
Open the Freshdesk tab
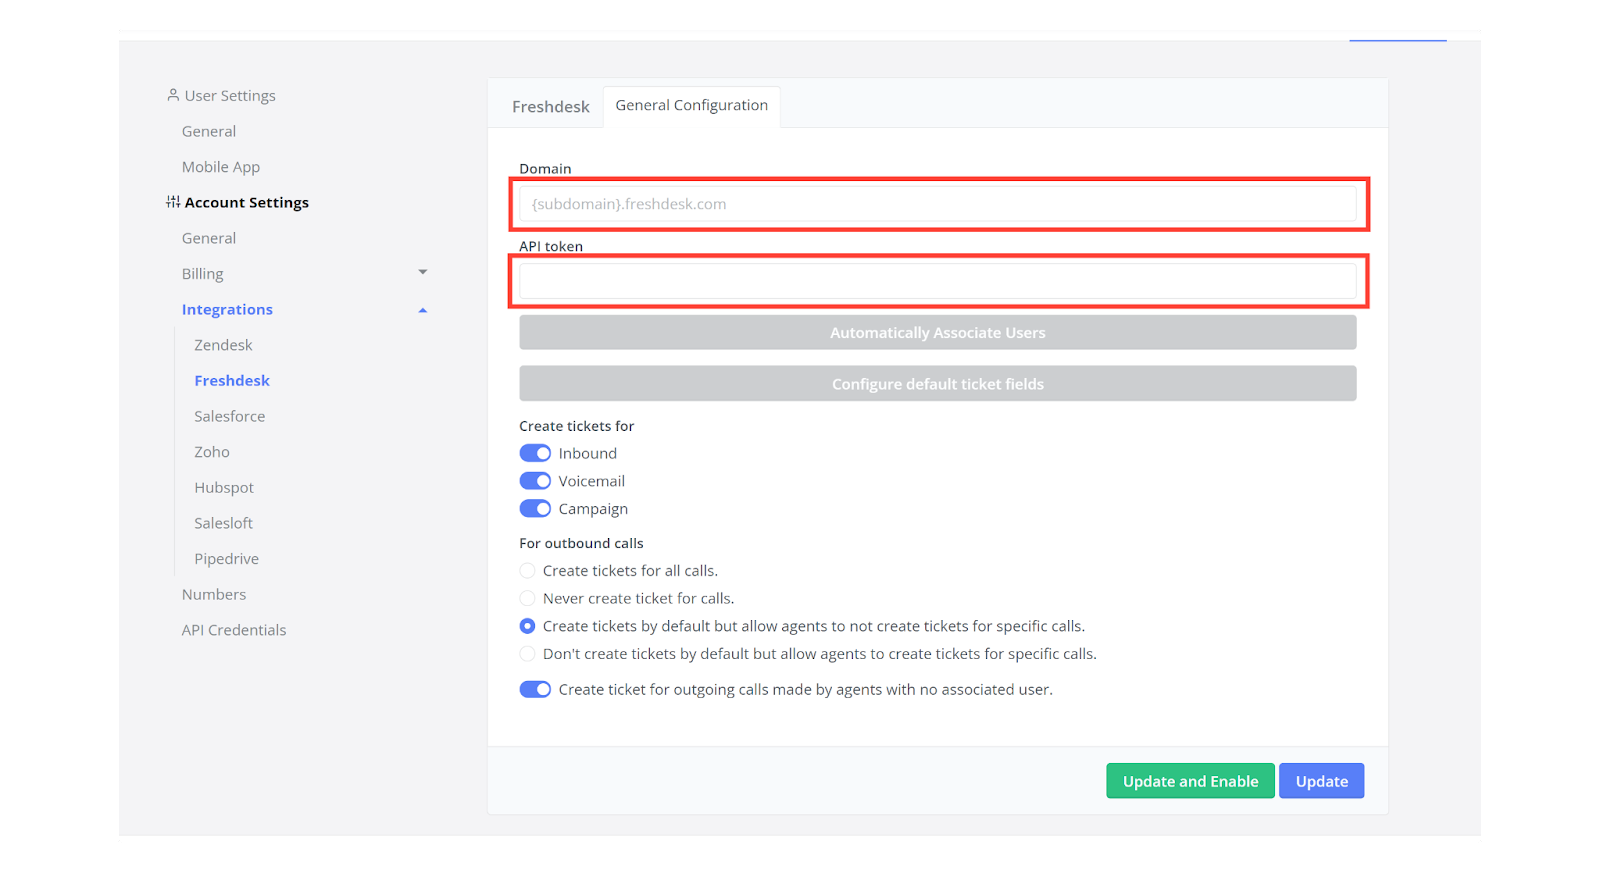pos(550,106)
